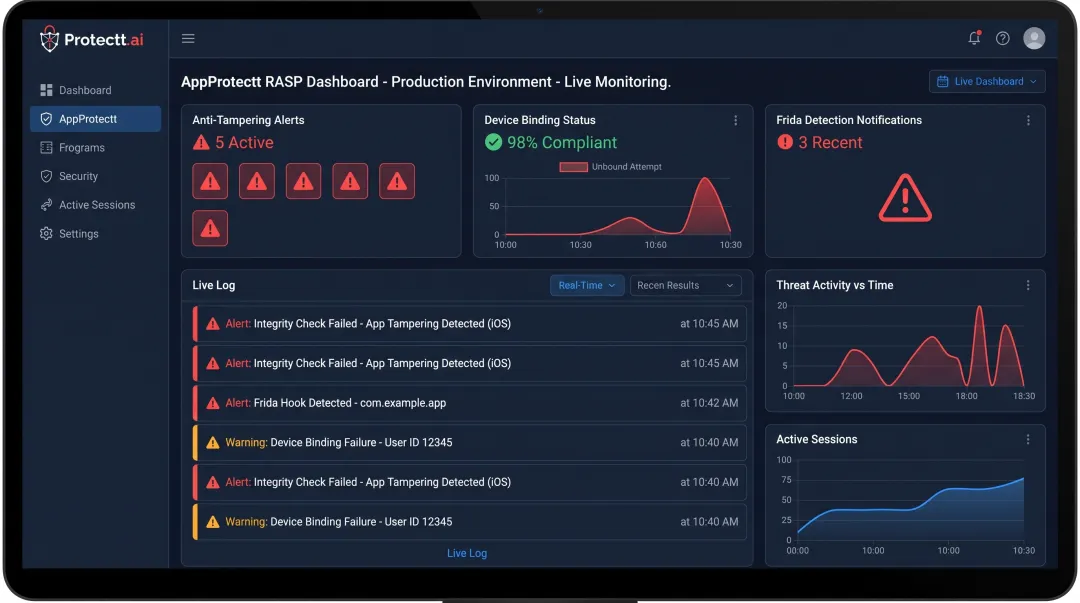Click the Active Sessions link icon in sidebar
The height and width of the screenshot is (603, 1080).
pos(46,205)
